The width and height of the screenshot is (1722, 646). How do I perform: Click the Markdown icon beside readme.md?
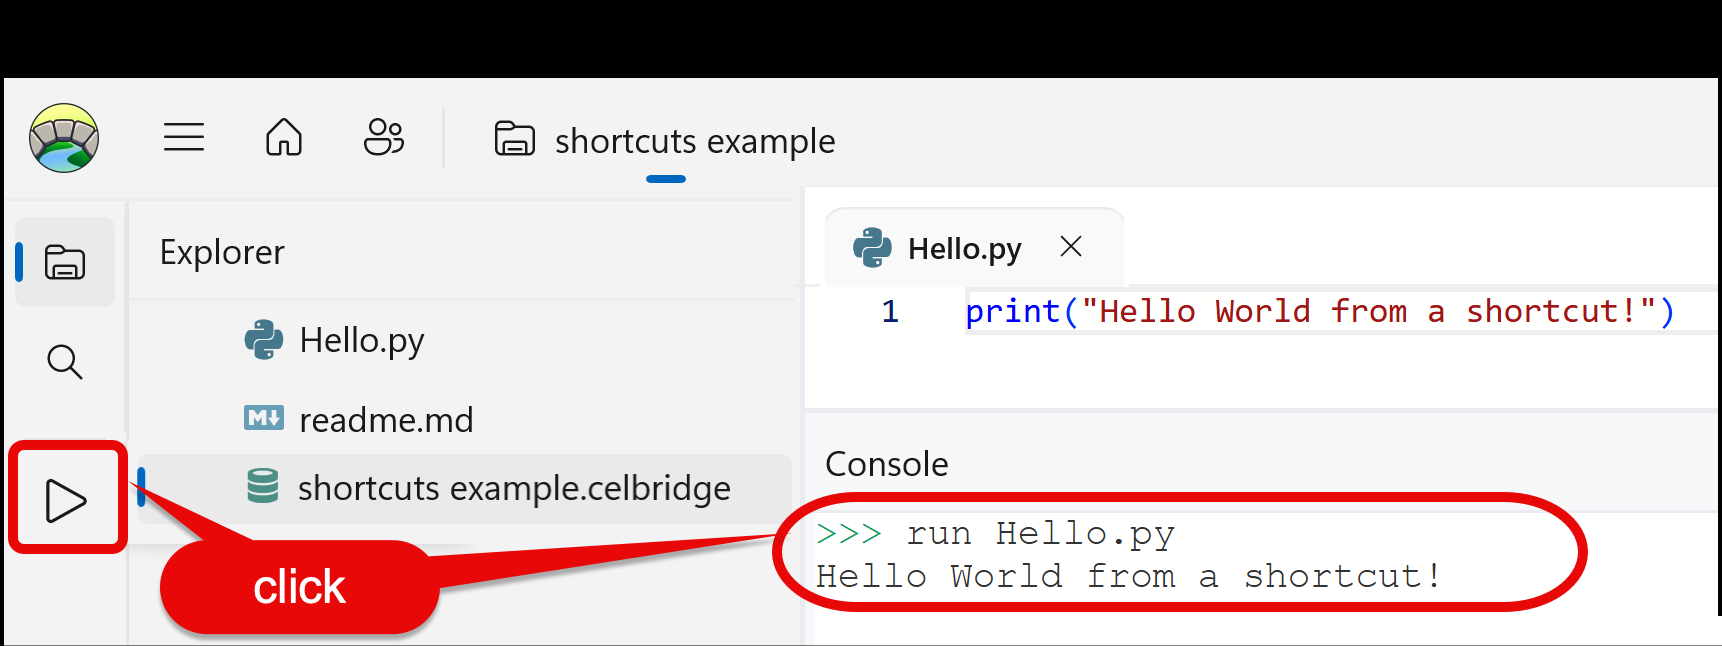pyautogui.click(x=264, y=418)
